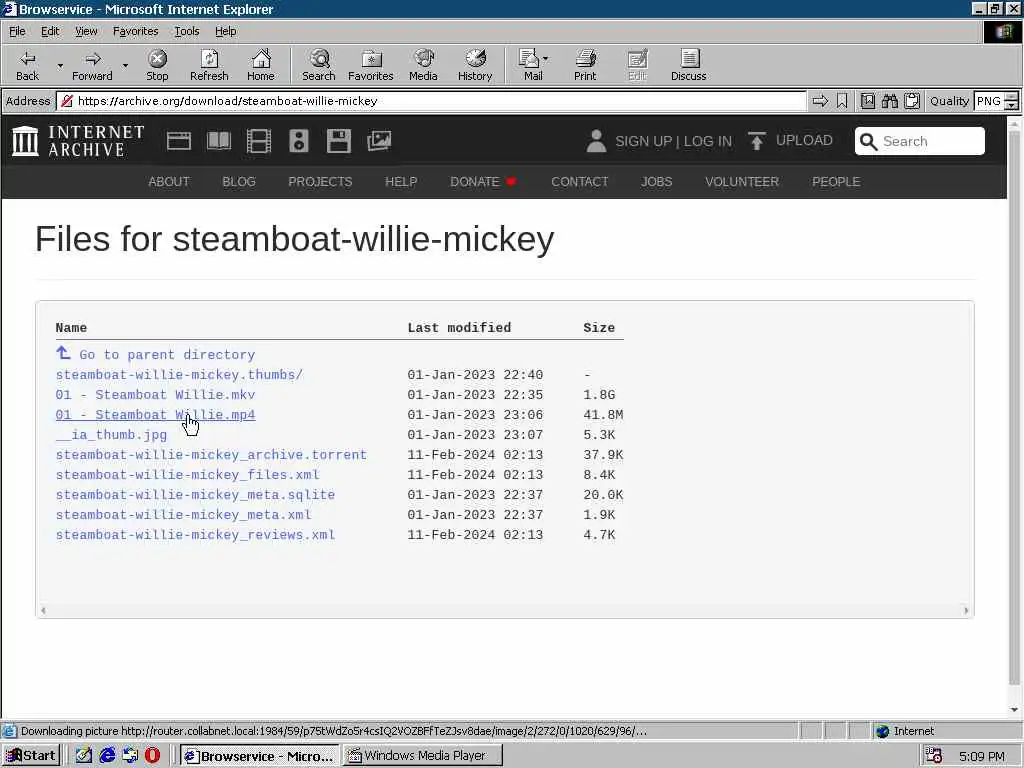Image resolution: width=1024 pixels, height=768 pixels.
Task: Go to the Home page icon
Action: pyautogui.click(x=261, y=65)
